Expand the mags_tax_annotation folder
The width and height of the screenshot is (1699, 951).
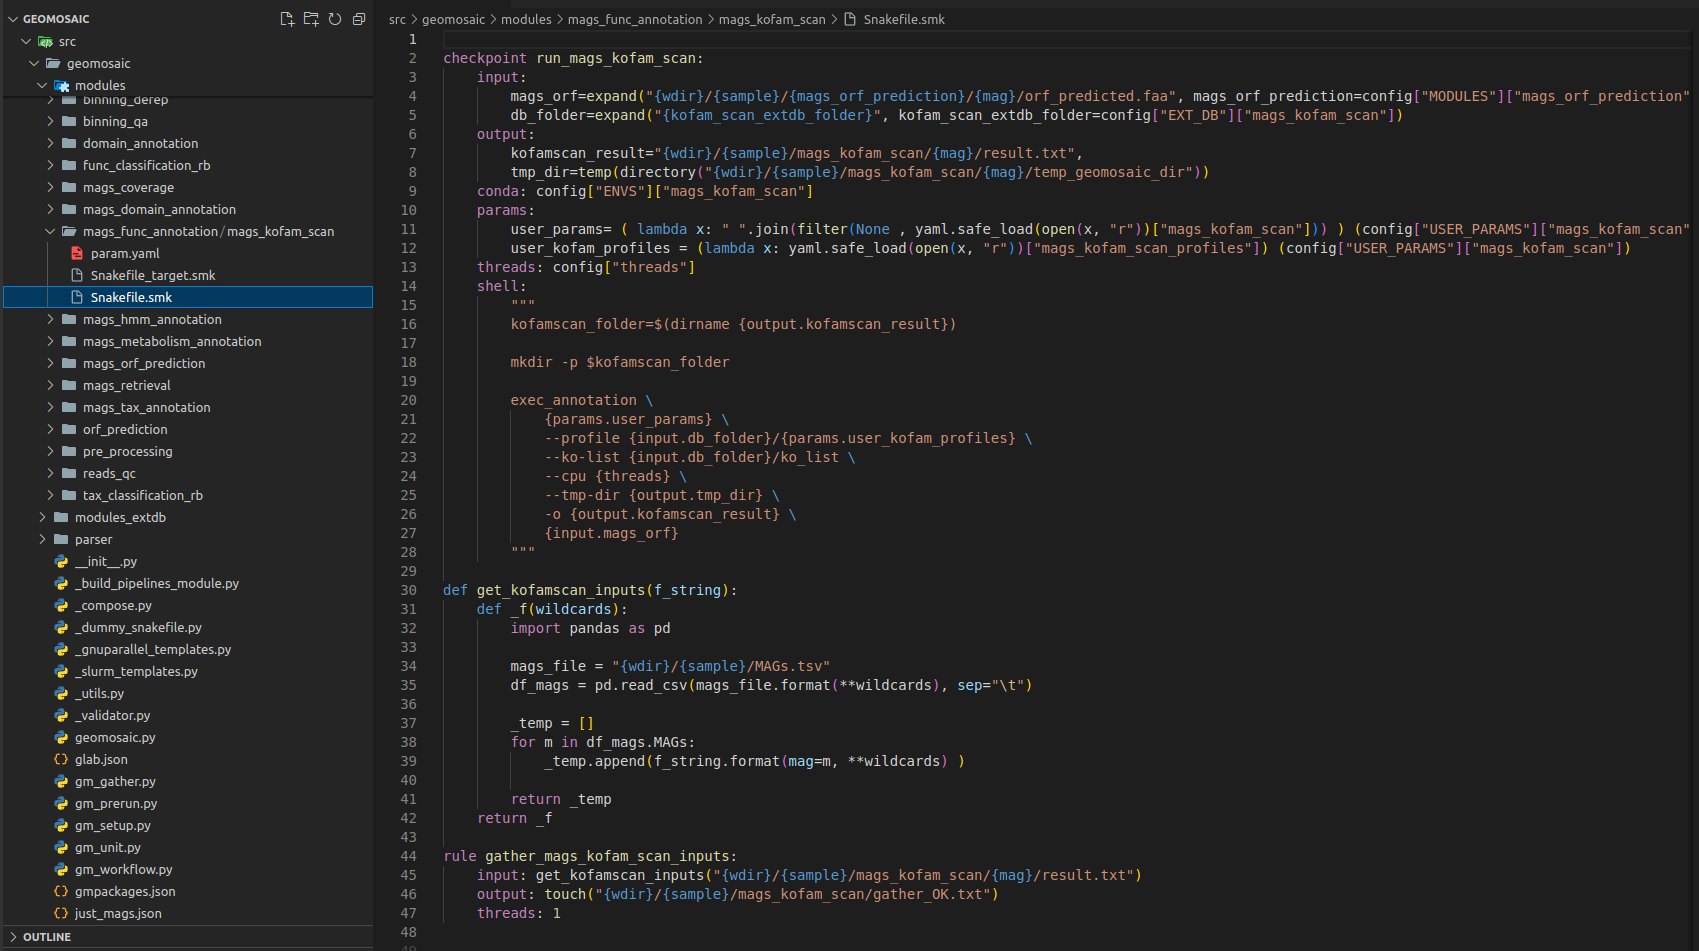coord(50,407)
